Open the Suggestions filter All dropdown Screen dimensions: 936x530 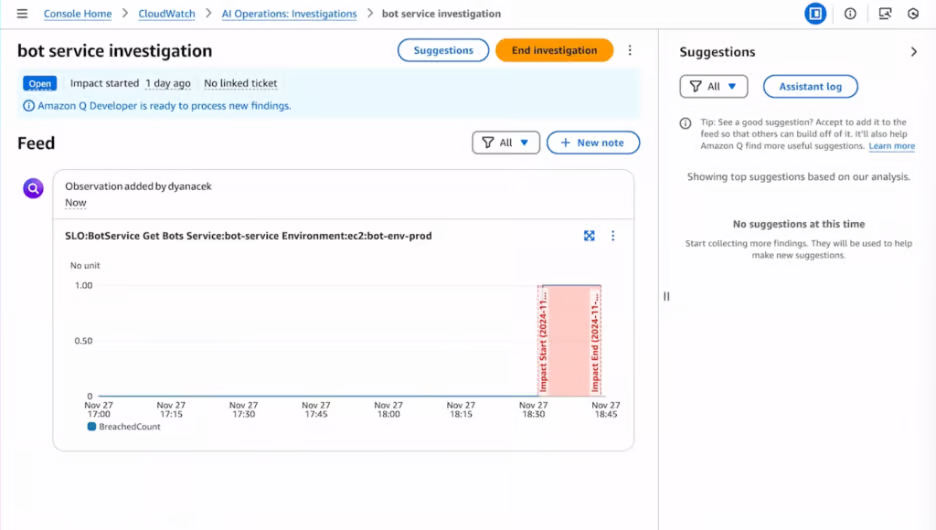point(713,87)
